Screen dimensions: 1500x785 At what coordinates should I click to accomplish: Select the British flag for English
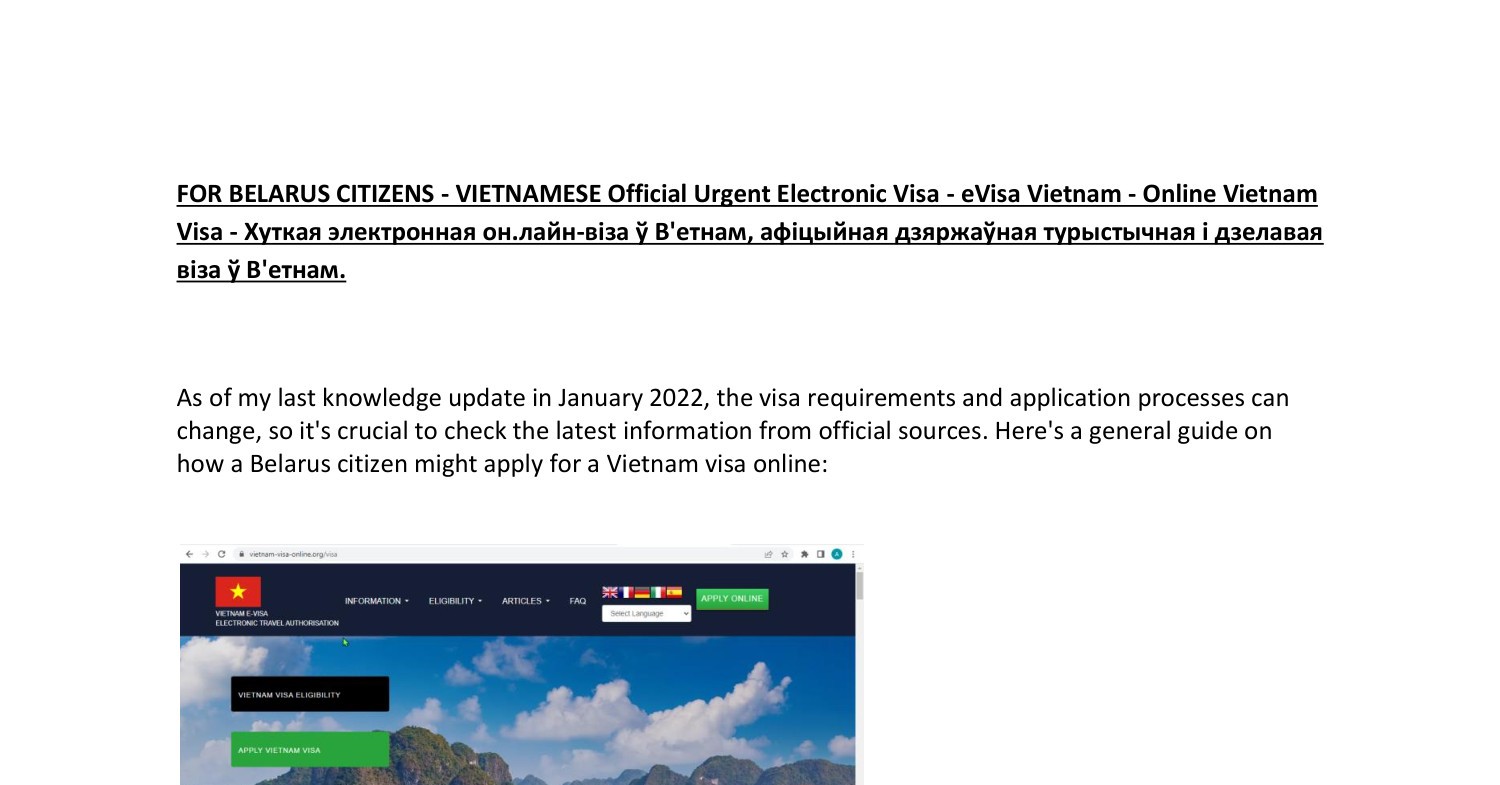(x=608, y=592)
